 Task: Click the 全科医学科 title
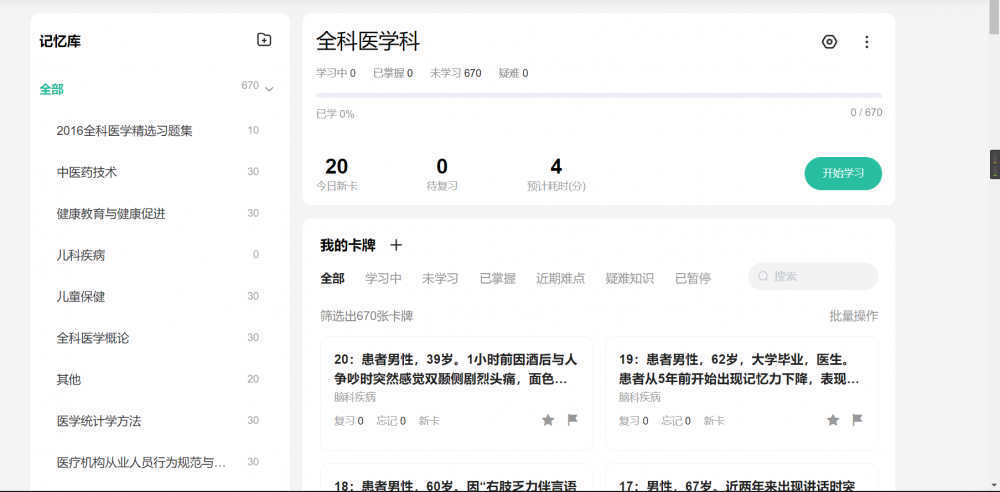coord(368,41)
